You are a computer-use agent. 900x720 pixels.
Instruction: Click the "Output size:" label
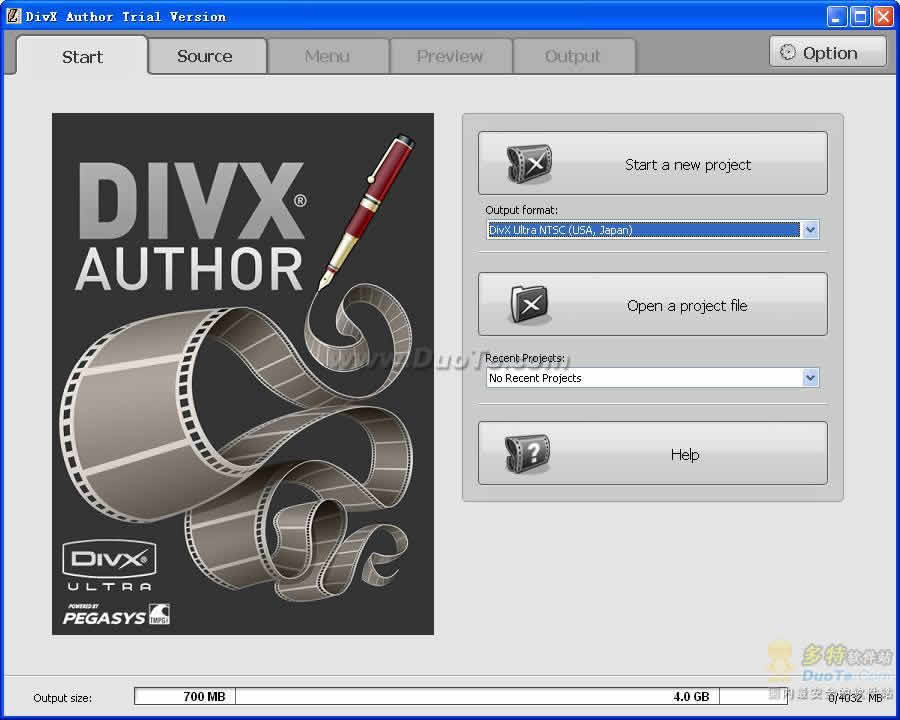point(62,698)
